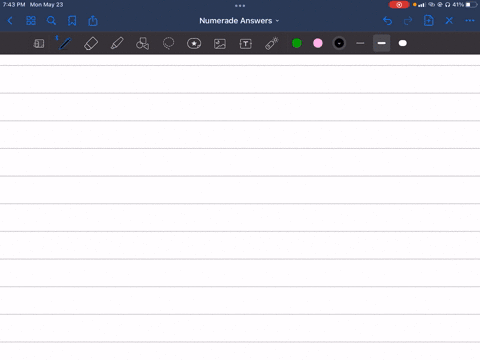Image resolution: width=480 pixels, height=360 pixels.
Task: Tap the 7:43 PM status bar time
Action: pos(14,5)
